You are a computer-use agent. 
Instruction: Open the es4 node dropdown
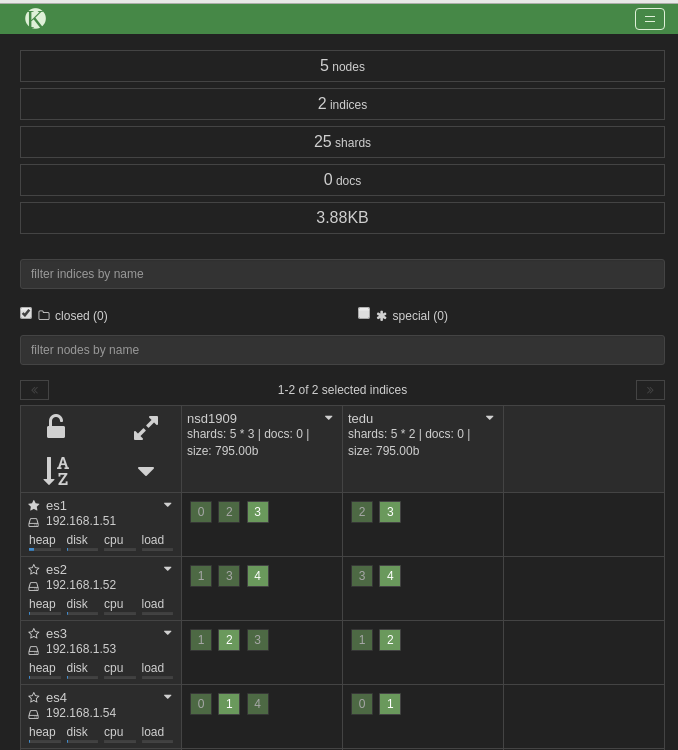tap(167, 697)
